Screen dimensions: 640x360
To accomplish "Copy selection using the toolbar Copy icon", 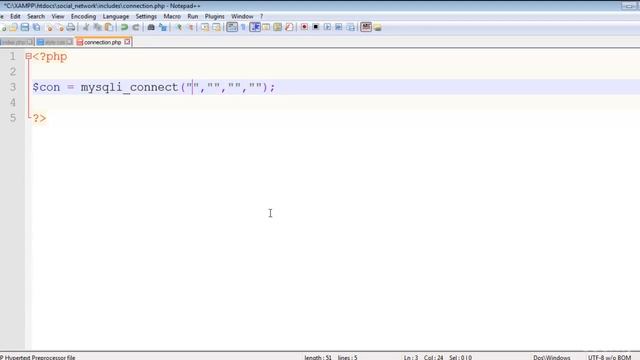I will (97, 27).
